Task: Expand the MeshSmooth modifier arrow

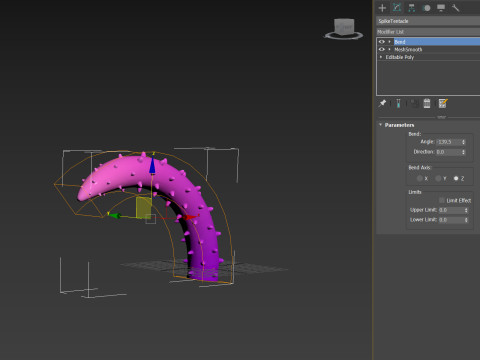Action: point(389,49)
